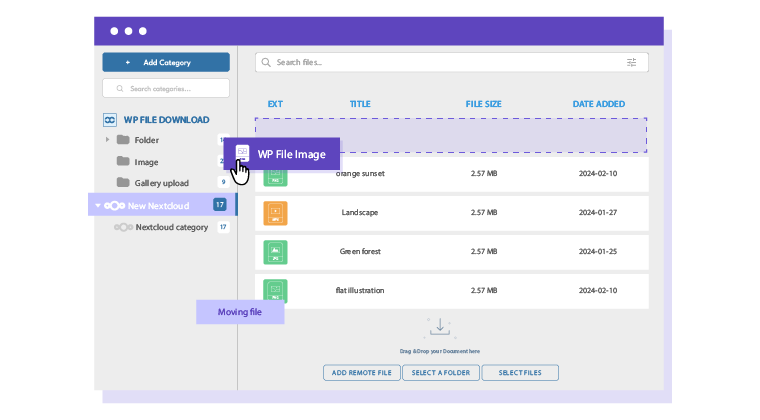Click the orange Landscape file icon
This screenshot has width=760, height=420.
tap(275, 213)
